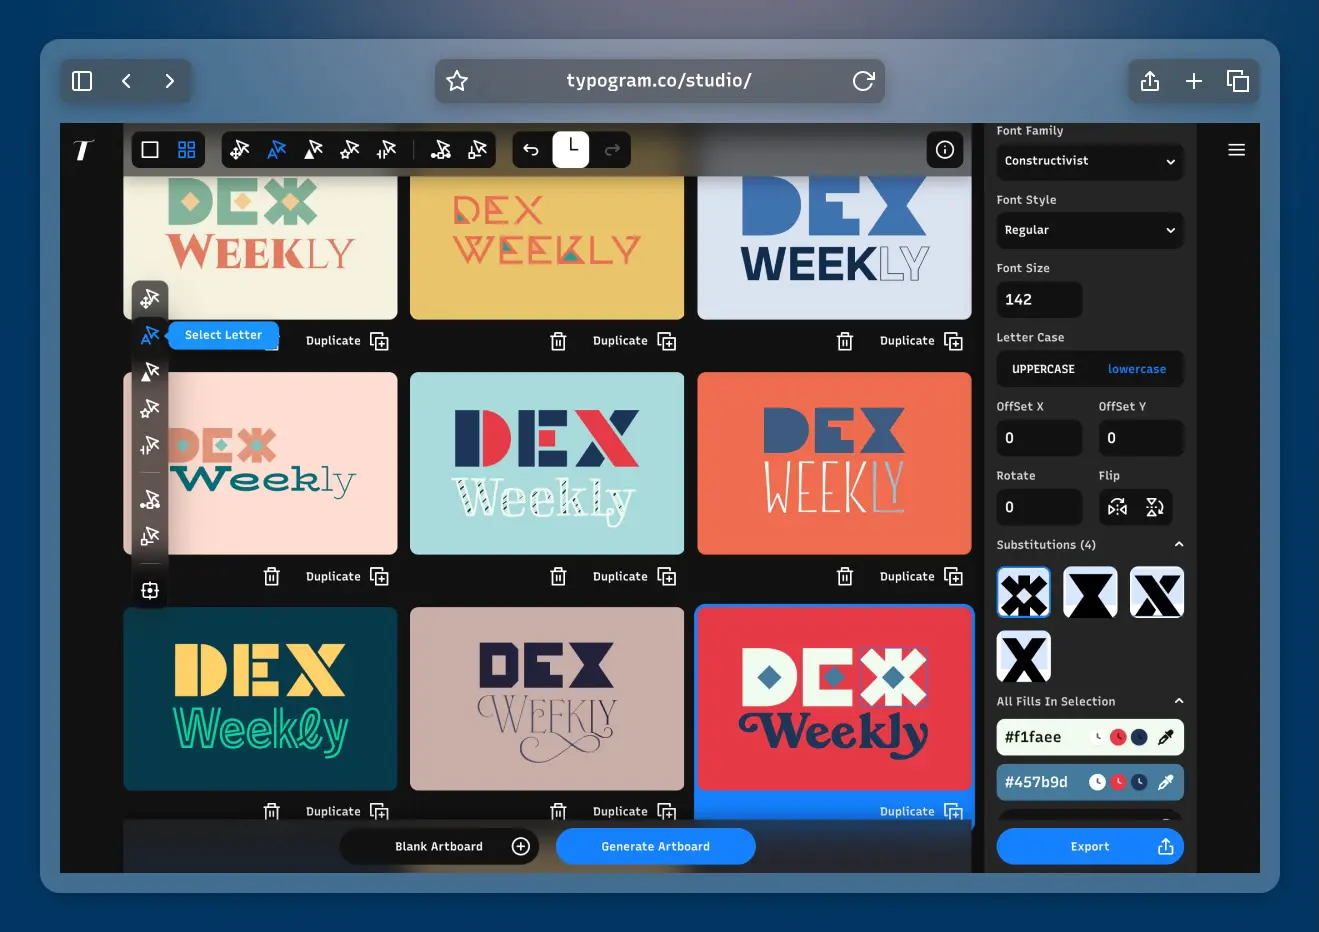This screenshot has width=1319, height=932.
Task: Set letter case to lowercase
Action: point(1136,369)
